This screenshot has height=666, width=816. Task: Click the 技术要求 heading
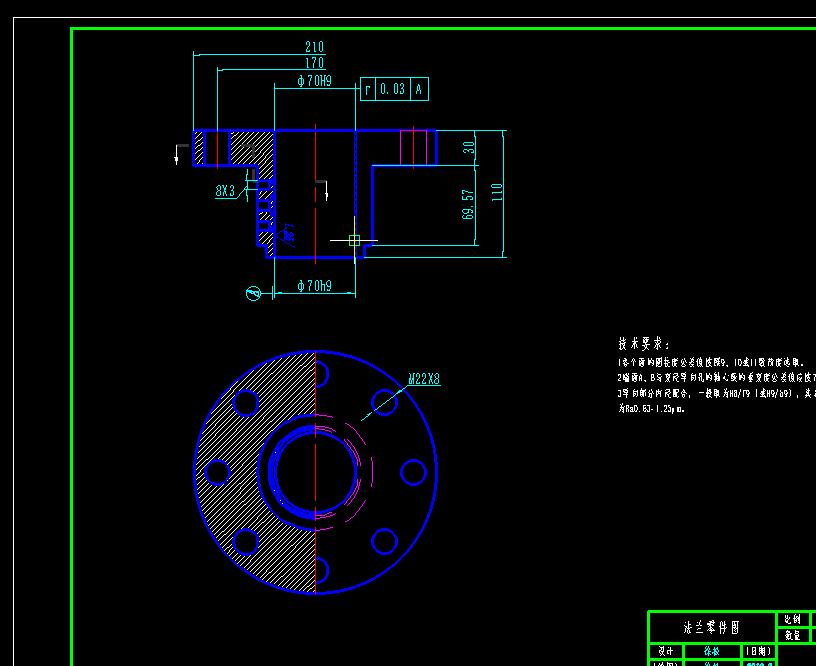644,343
